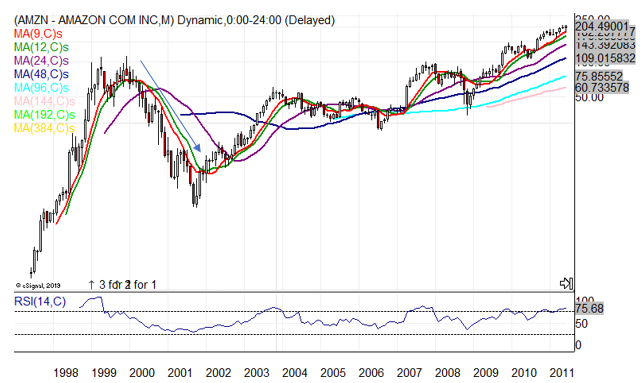Click the 2008 year label
Viewport: 640px width, 383px height.
click(447, 372)
